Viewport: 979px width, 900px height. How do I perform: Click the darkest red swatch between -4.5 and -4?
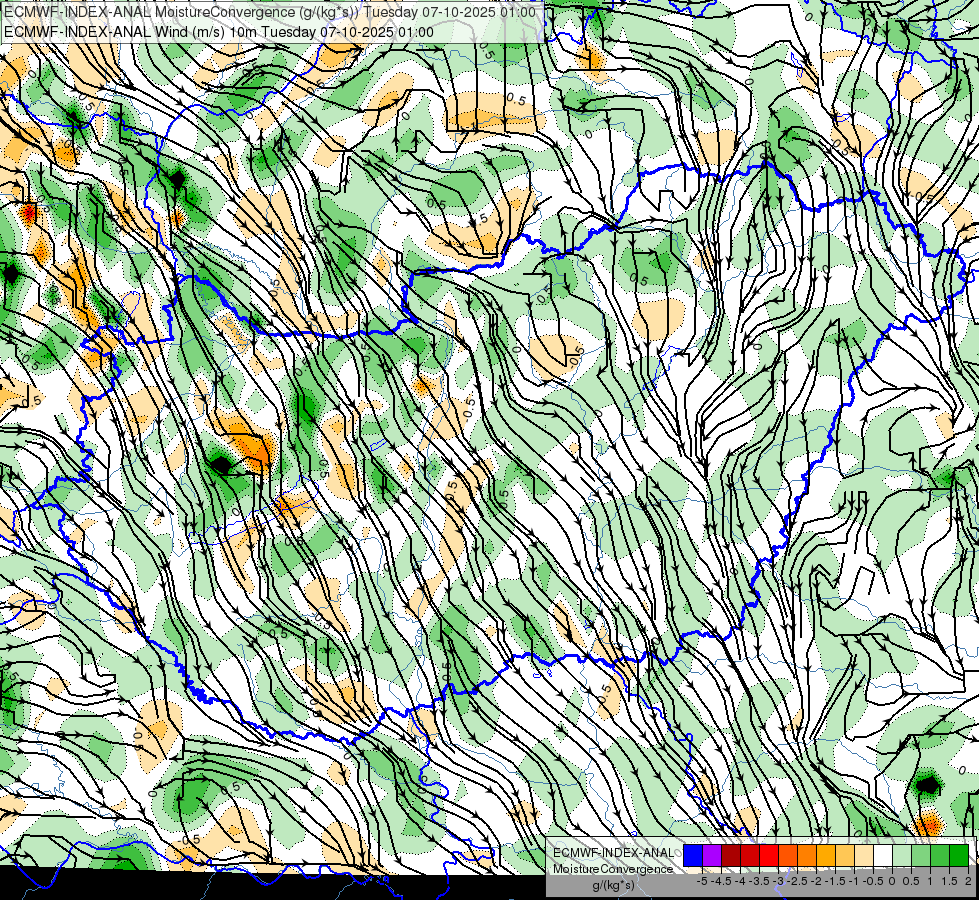coord(731,855)
